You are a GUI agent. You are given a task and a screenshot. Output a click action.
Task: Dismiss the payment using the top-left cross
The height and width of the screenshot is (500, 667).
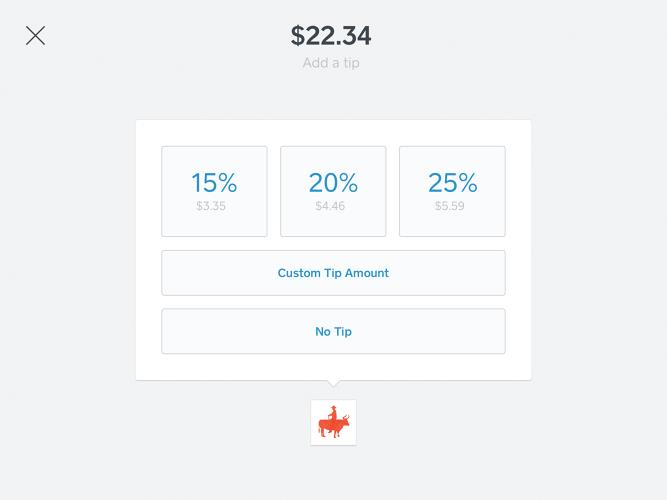tap(35, 36)
